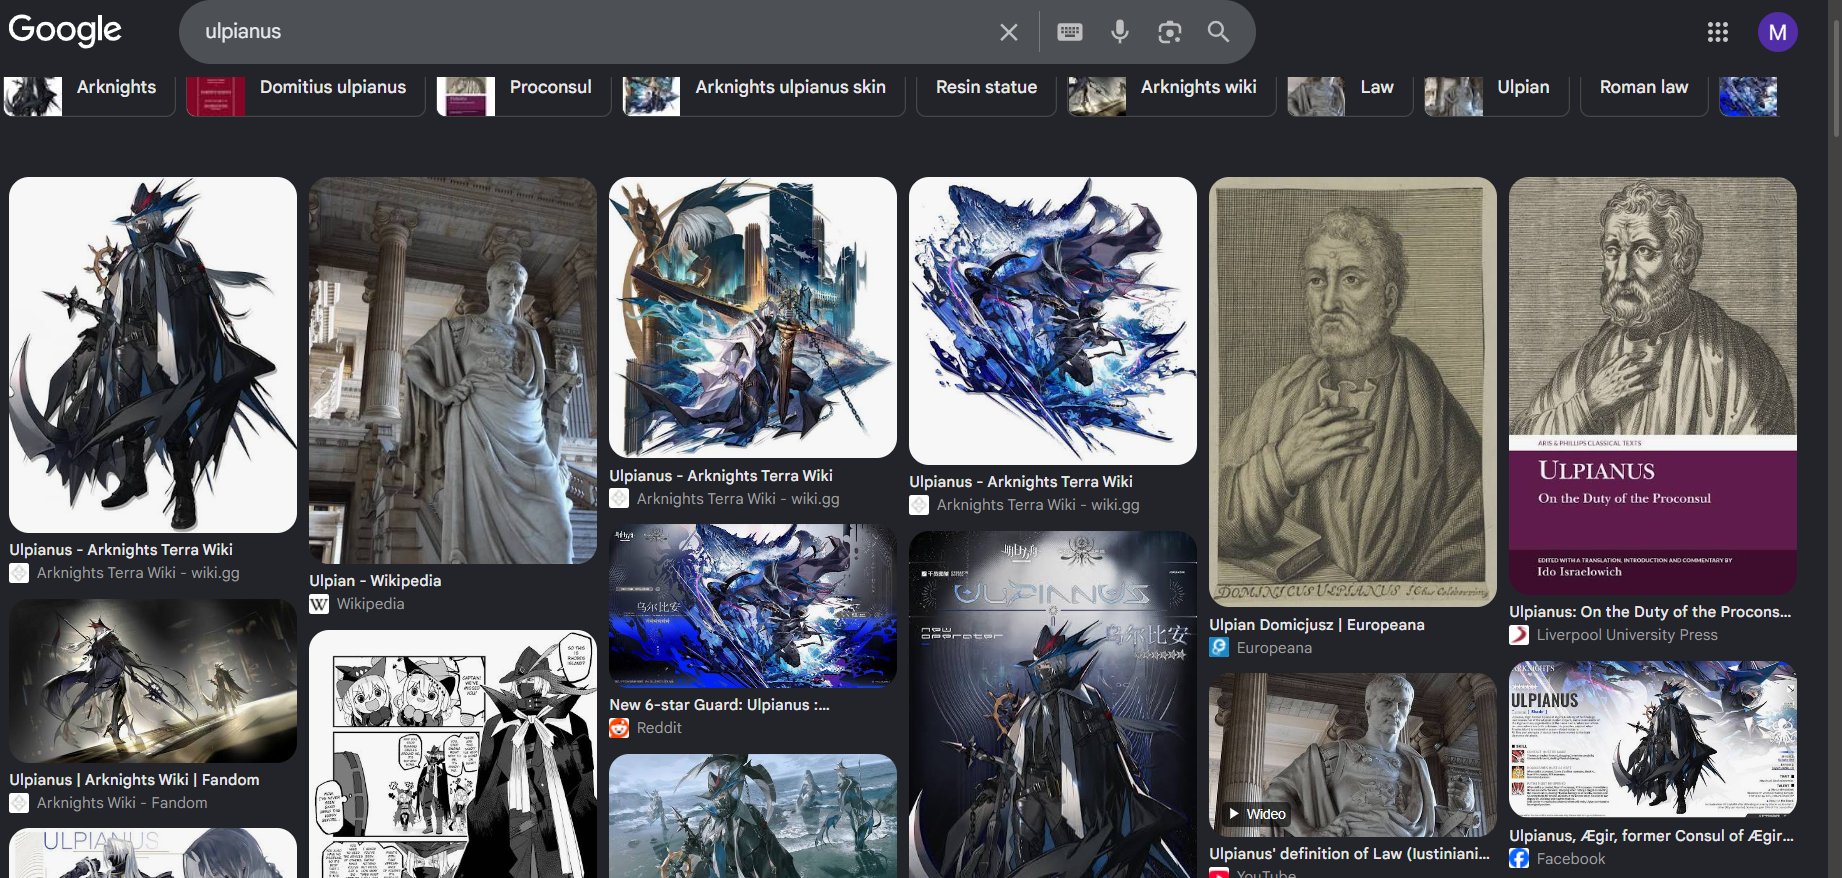Open the on-screen keyboard input tool
This screenshot has width=1842, height=878.
[x=1070, y=32]
